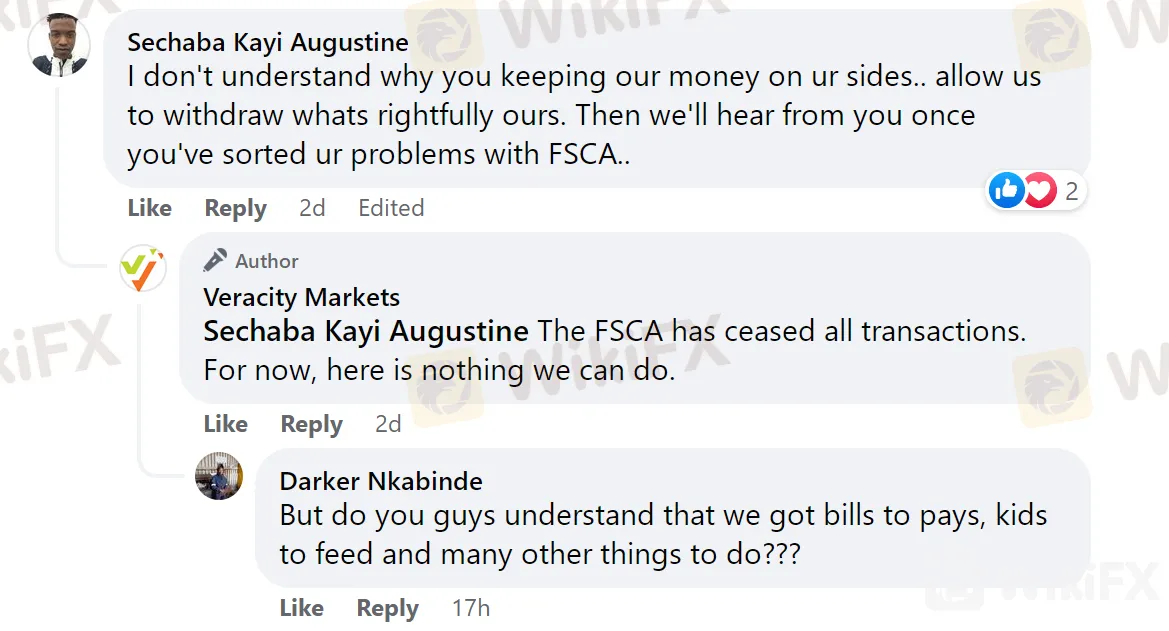The image size is (1169, 631).
Task: Like Darker Nkabinde's comment
Action: pos(302,609)
